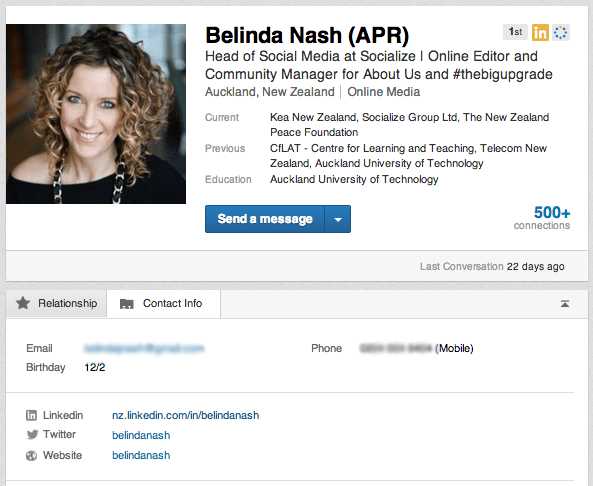Click the gold LinkedIn premium badge icon
The image size is (593, 486).
point(540,33)
